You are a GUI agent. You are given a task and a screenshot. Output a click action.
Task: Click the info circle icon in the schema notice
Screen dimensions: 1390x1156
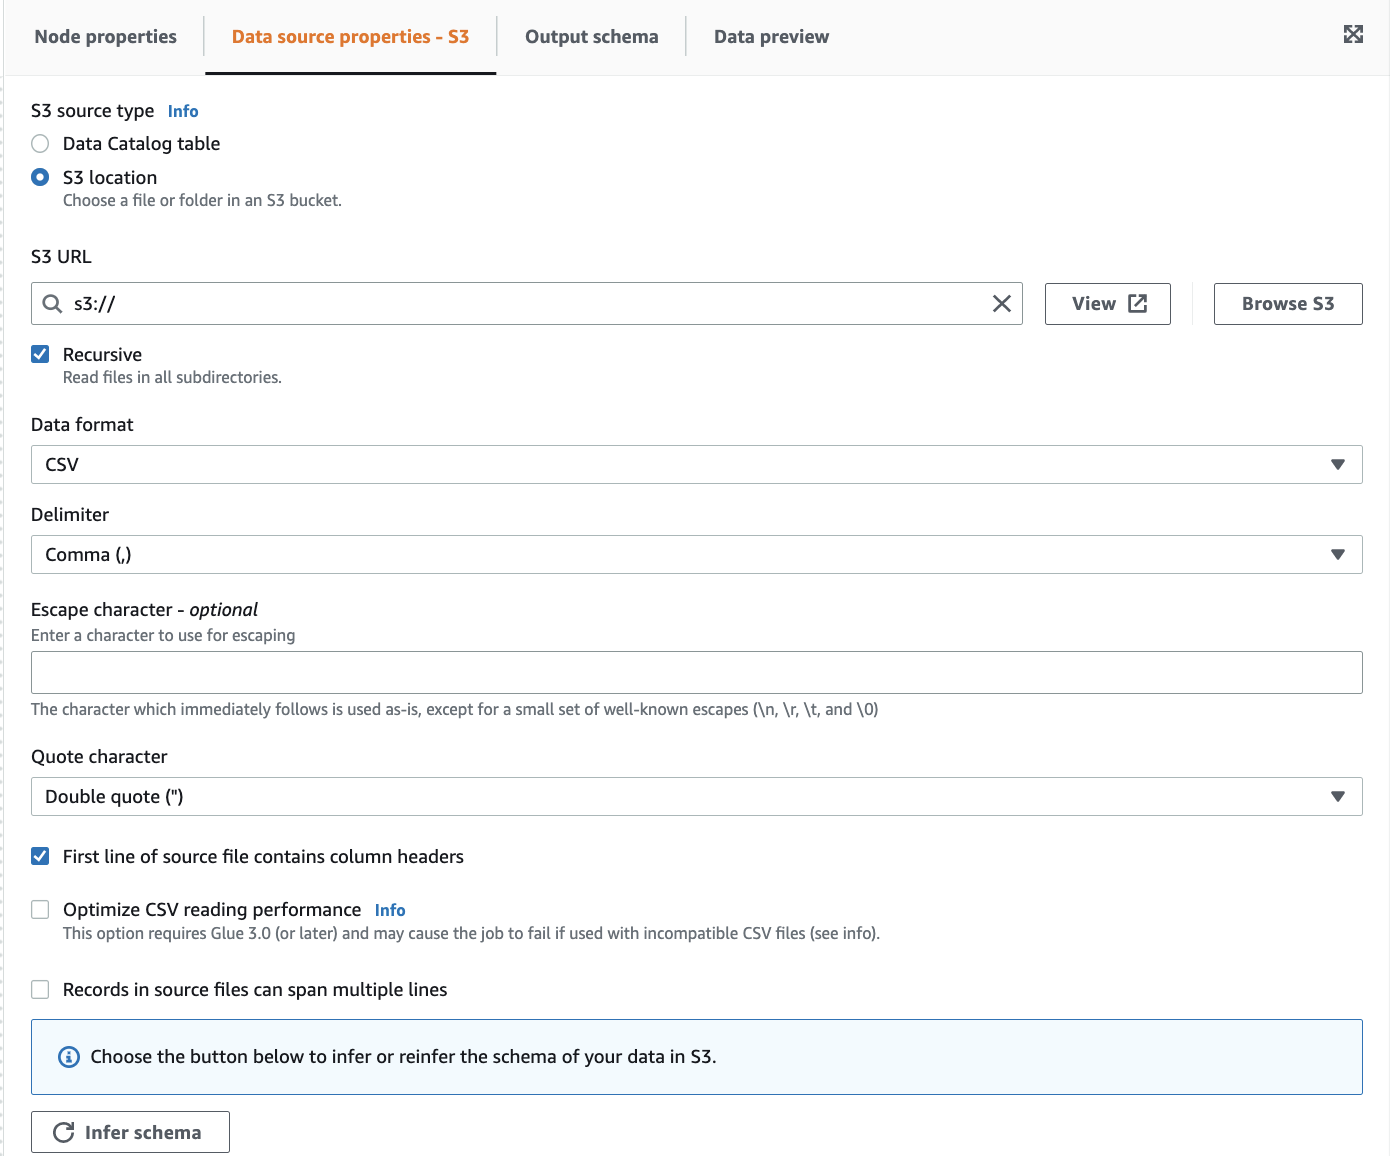point(69,1057)
